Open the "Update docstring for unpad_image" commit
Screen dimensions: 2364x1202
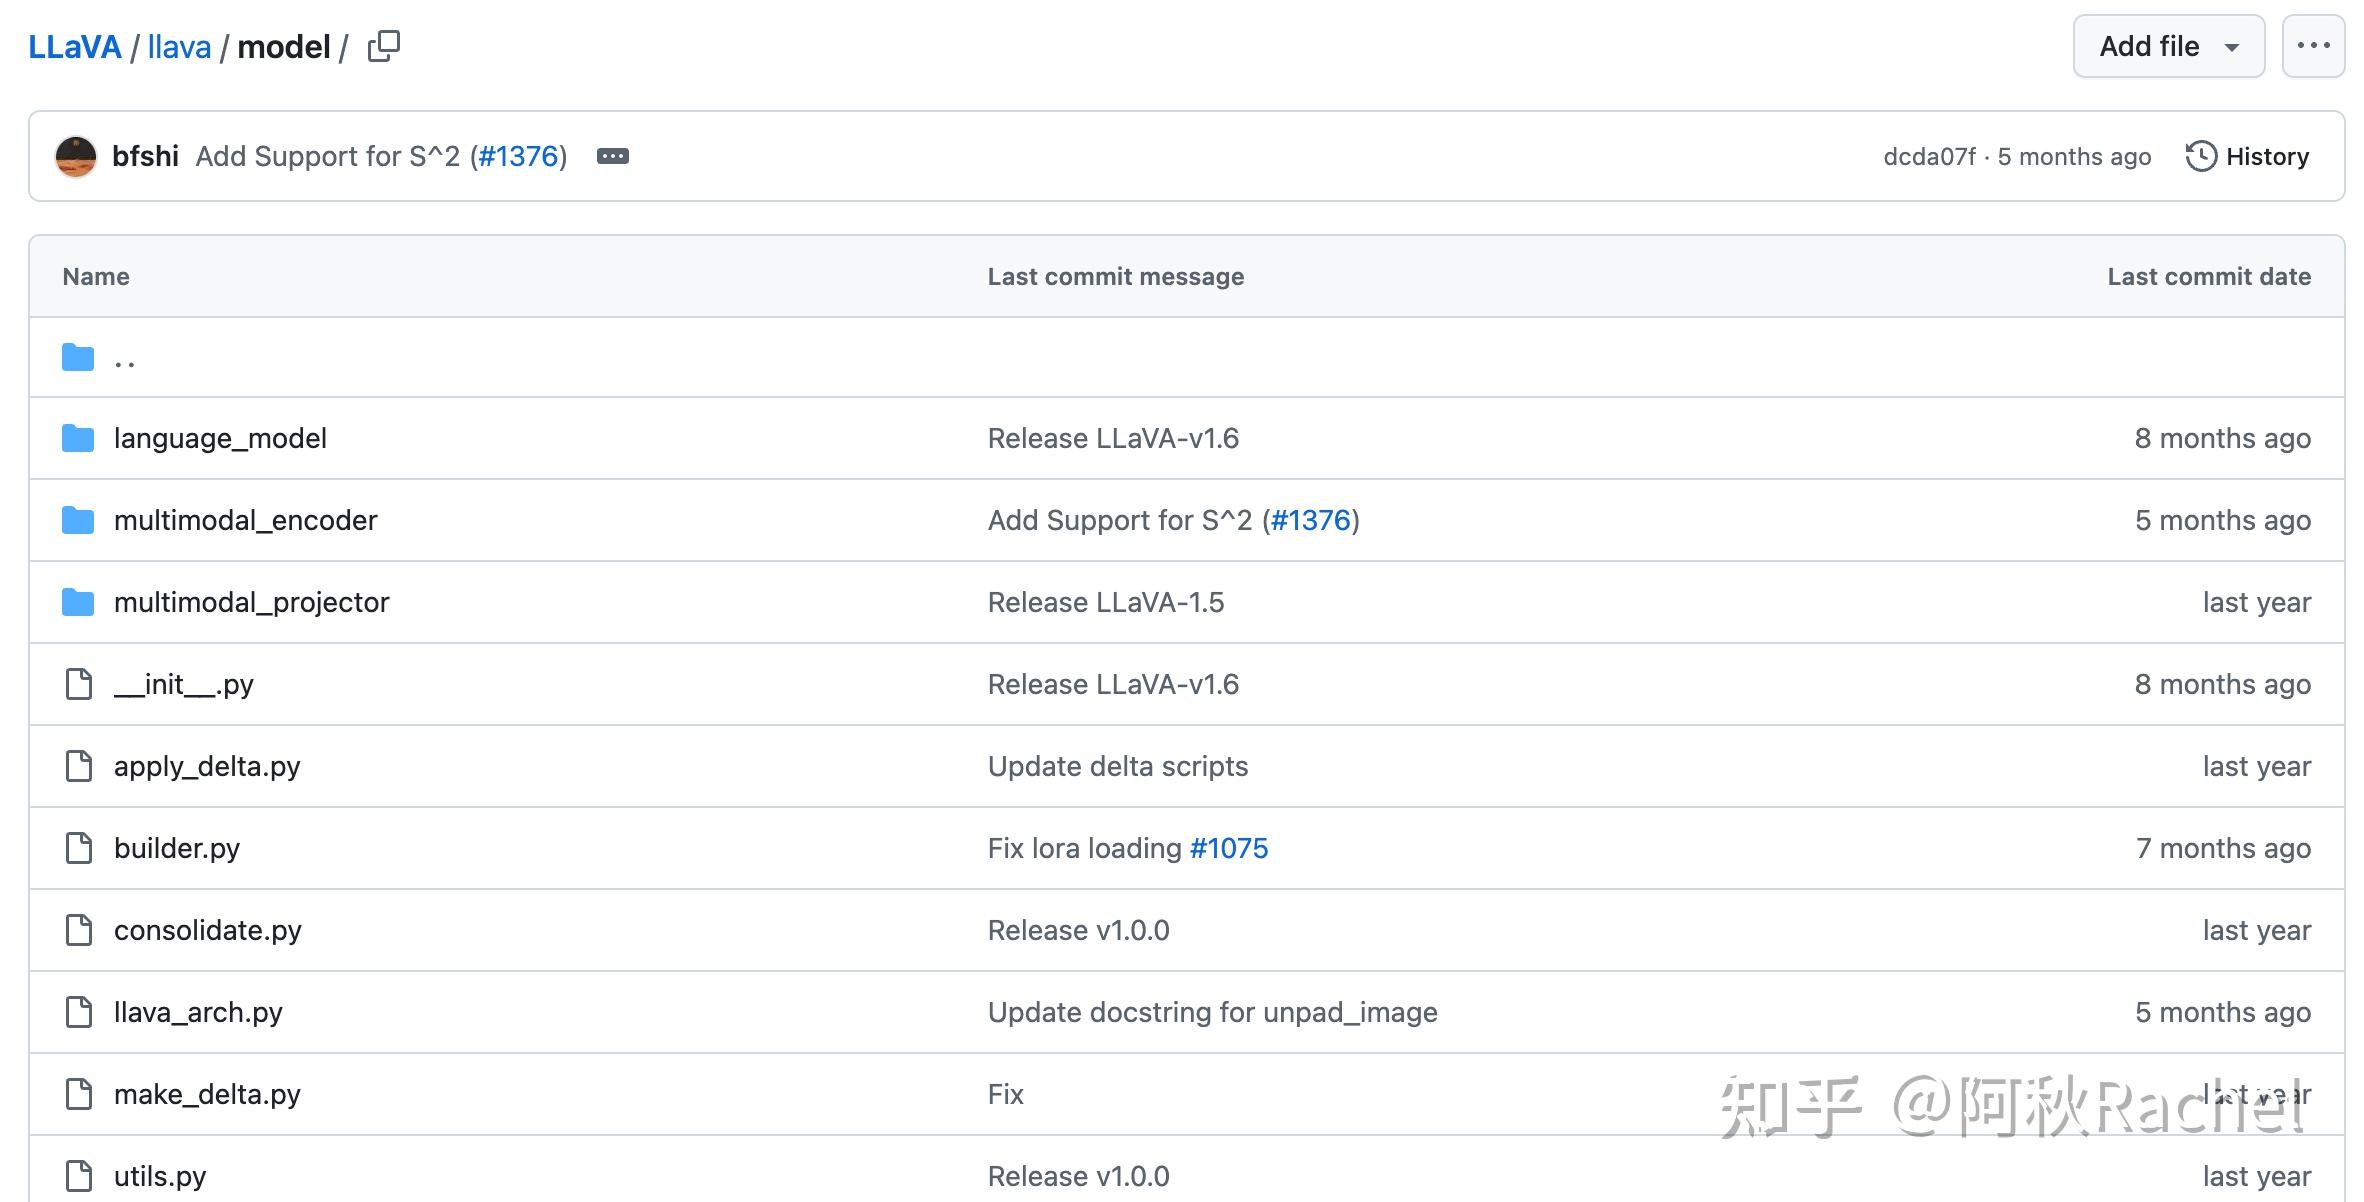coord(1212,1012)
